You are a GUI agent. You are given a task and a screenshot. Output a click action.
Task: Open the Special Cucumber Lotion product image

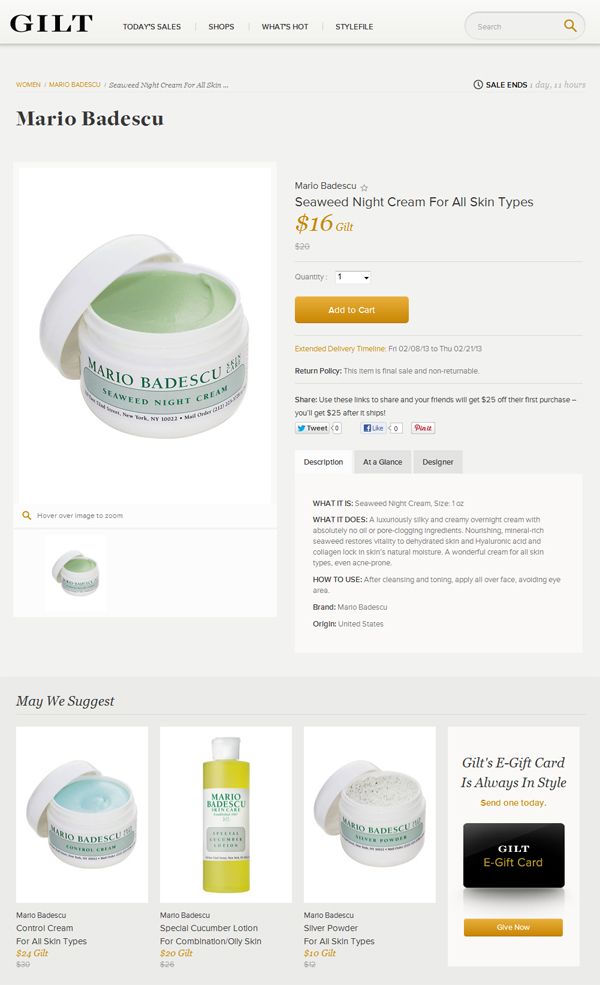click(226, 815)
